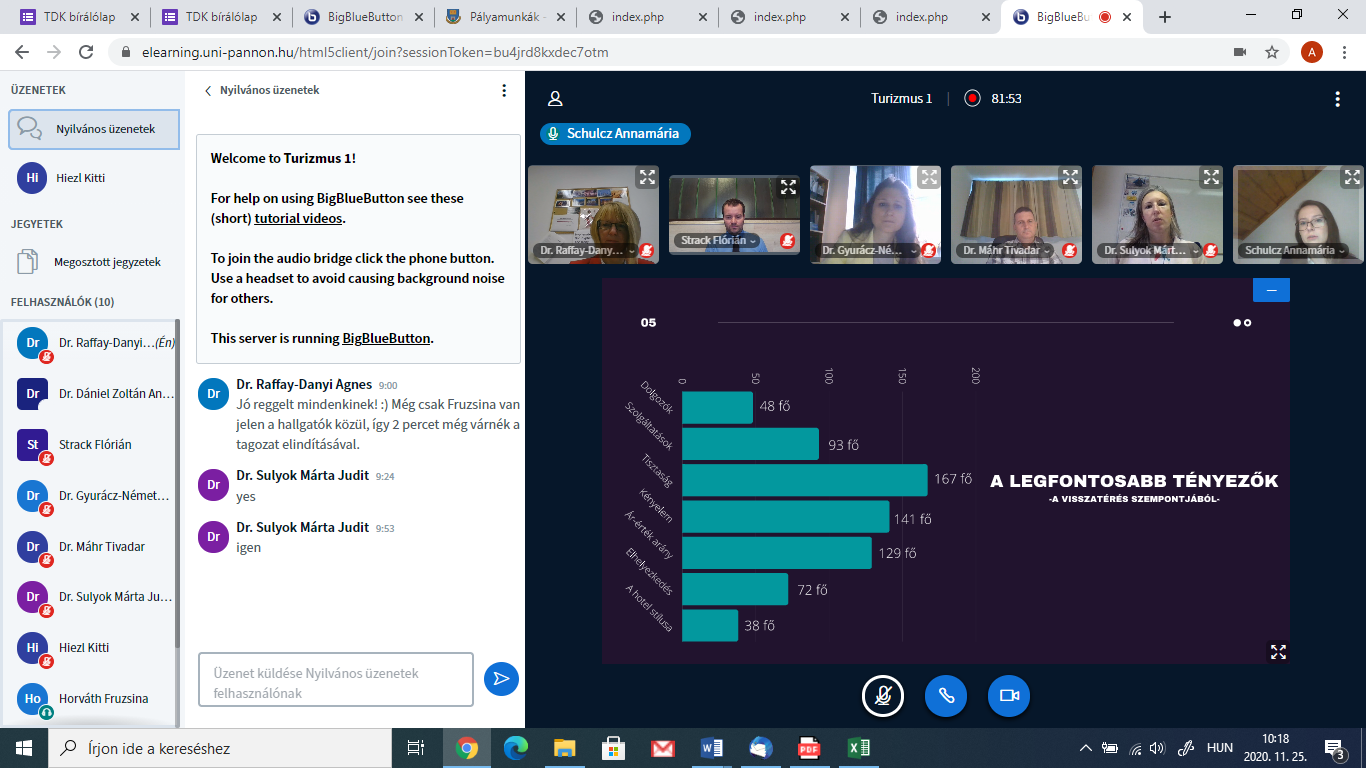1366x768 pixels.
Task: Toggle the webcam sharing button
Action: coord(1008,696)
